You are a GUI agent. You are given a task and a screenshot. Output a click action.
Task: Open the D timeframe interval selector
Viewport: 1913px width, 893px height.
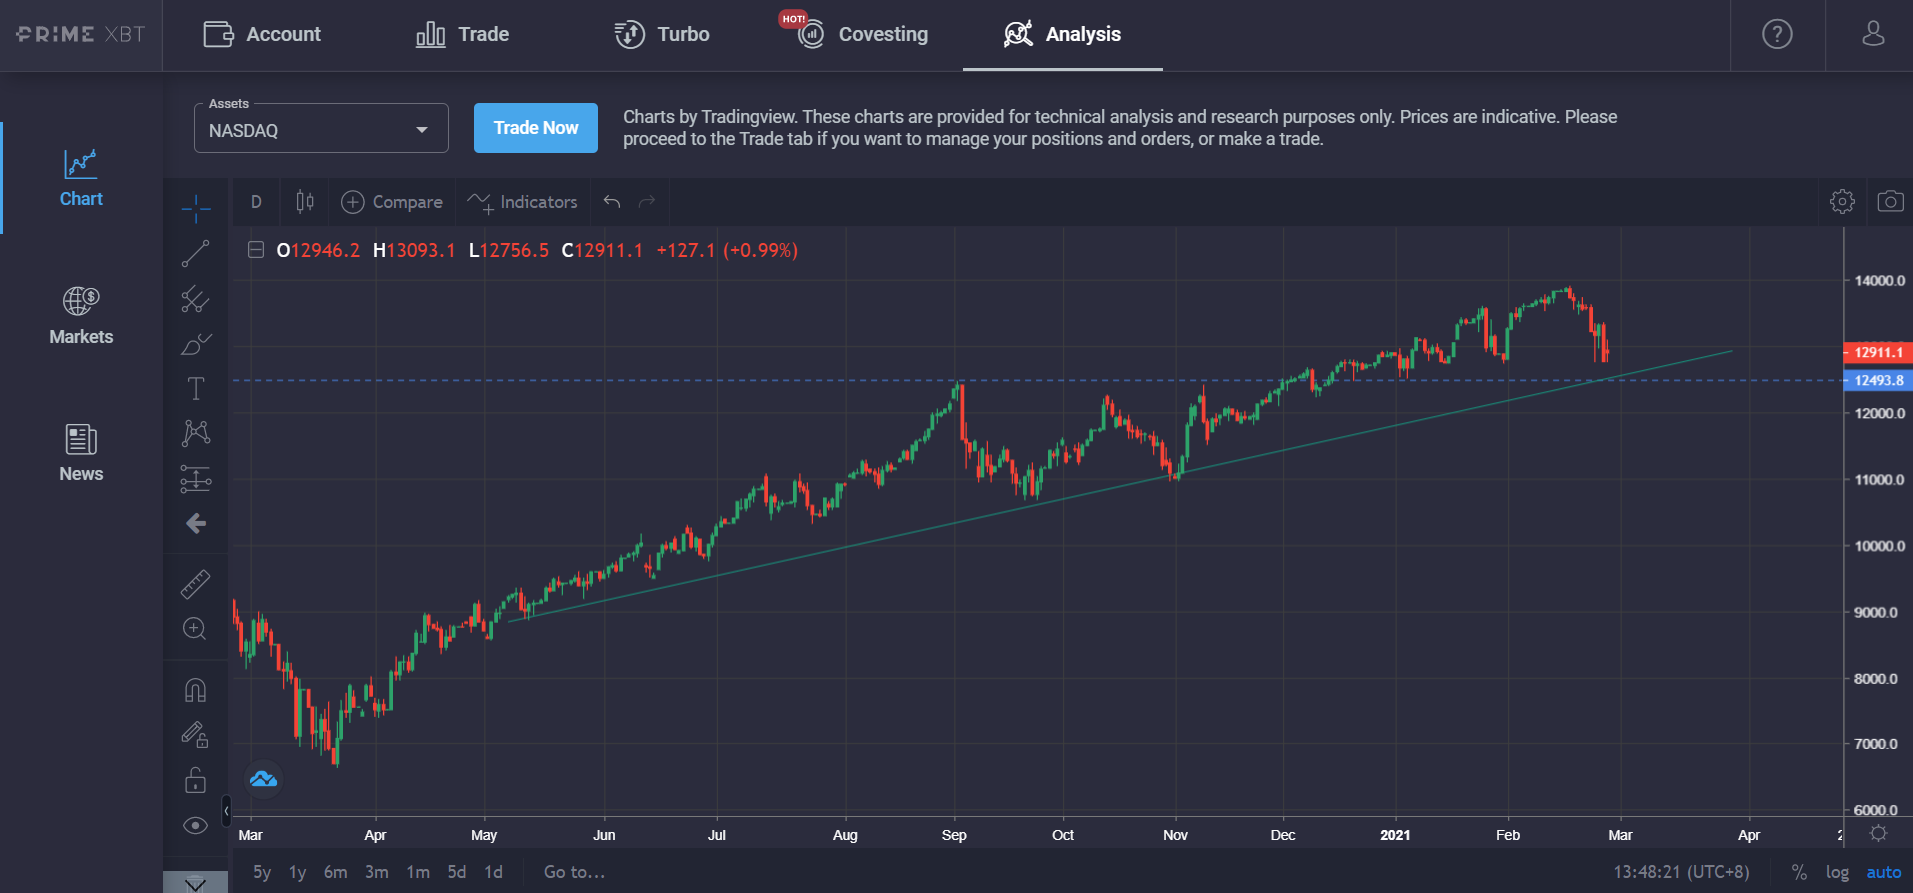(x=256, y=202)
